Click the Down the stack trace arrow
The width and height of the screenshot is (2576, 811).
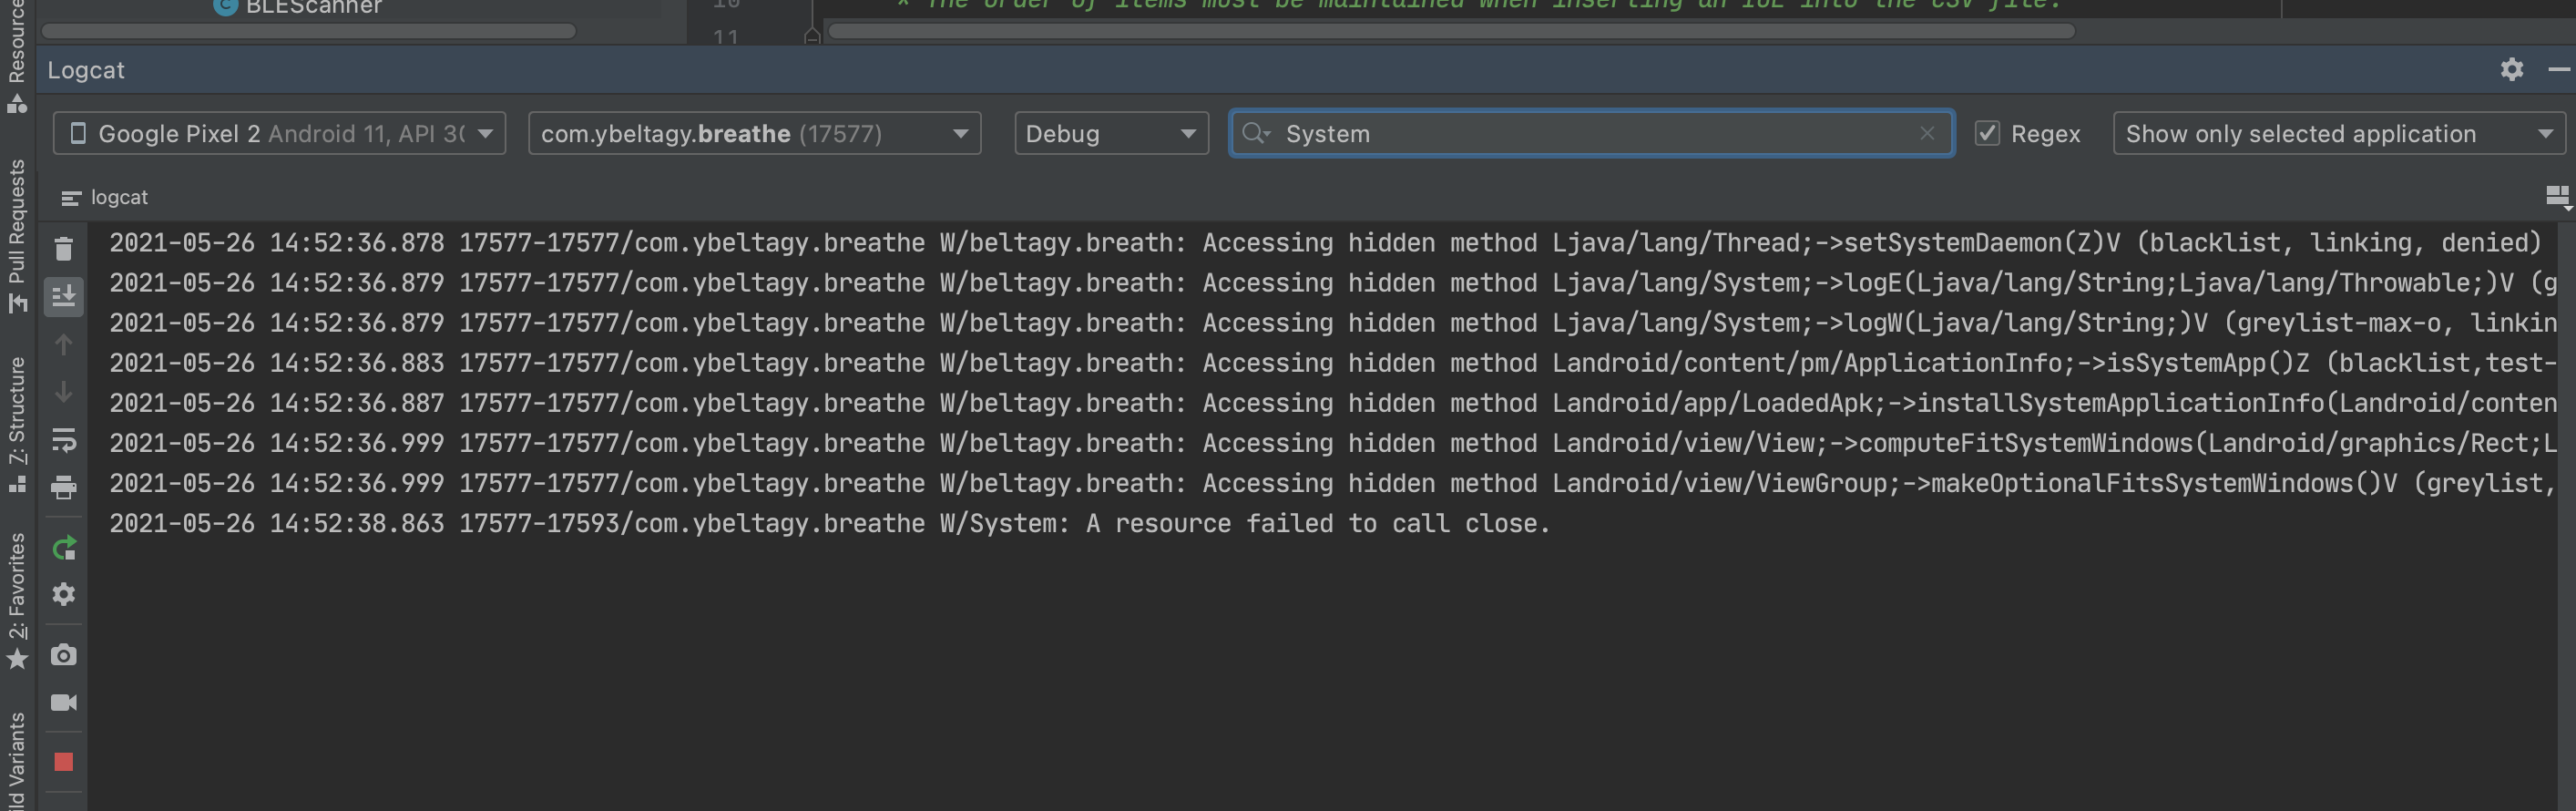64,392
